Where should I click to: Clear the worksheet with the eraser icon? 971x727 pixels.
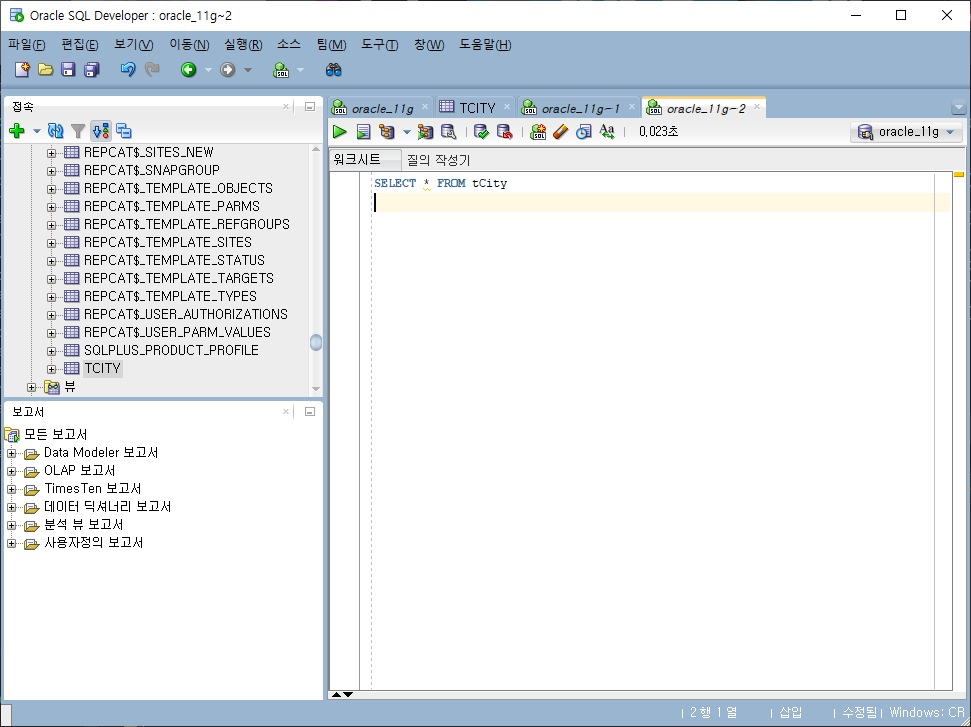tap(560, 131)
